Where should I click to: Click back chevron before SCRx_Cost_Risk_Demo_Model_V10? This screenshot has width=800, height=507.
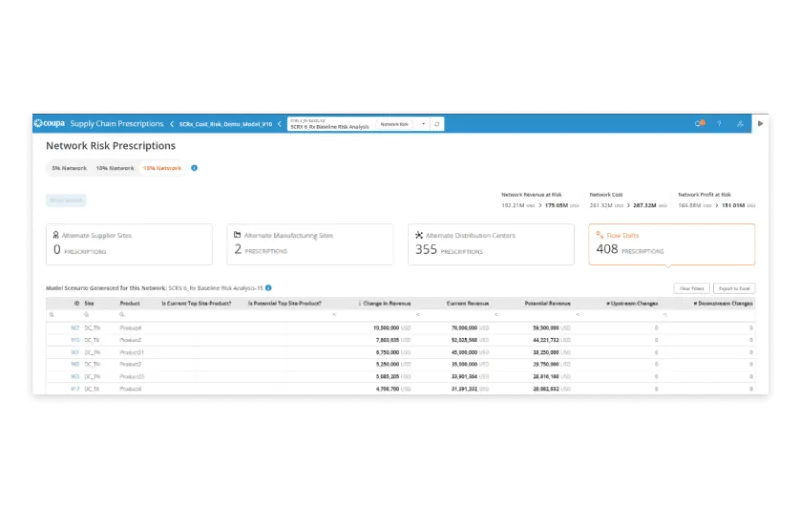[172, 124]
